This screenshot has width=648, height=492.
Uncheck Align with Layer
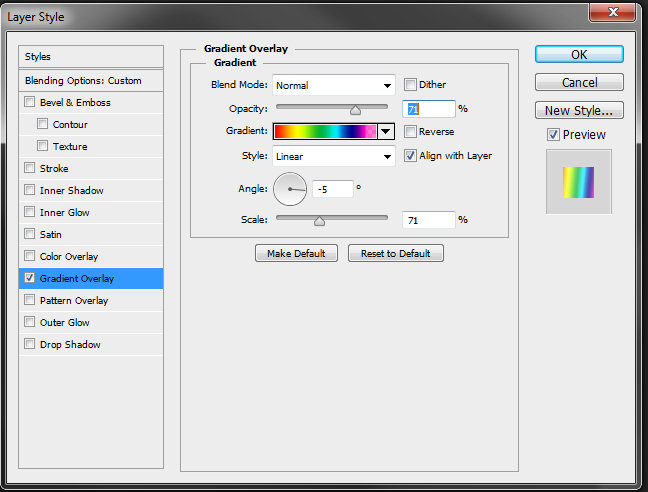(x=411, y=156)
